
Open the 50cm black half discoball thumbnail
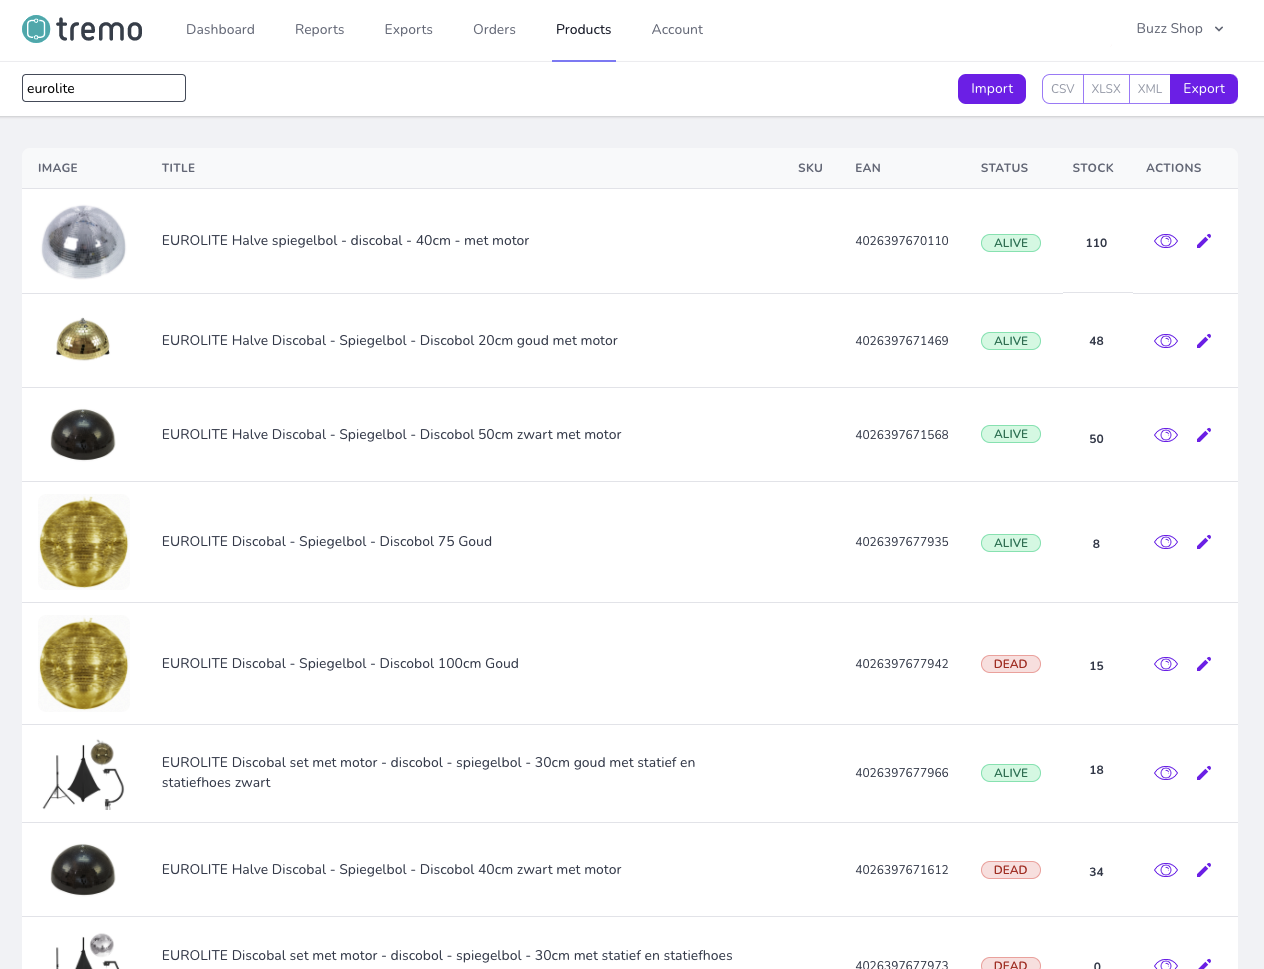pos(83,434)
